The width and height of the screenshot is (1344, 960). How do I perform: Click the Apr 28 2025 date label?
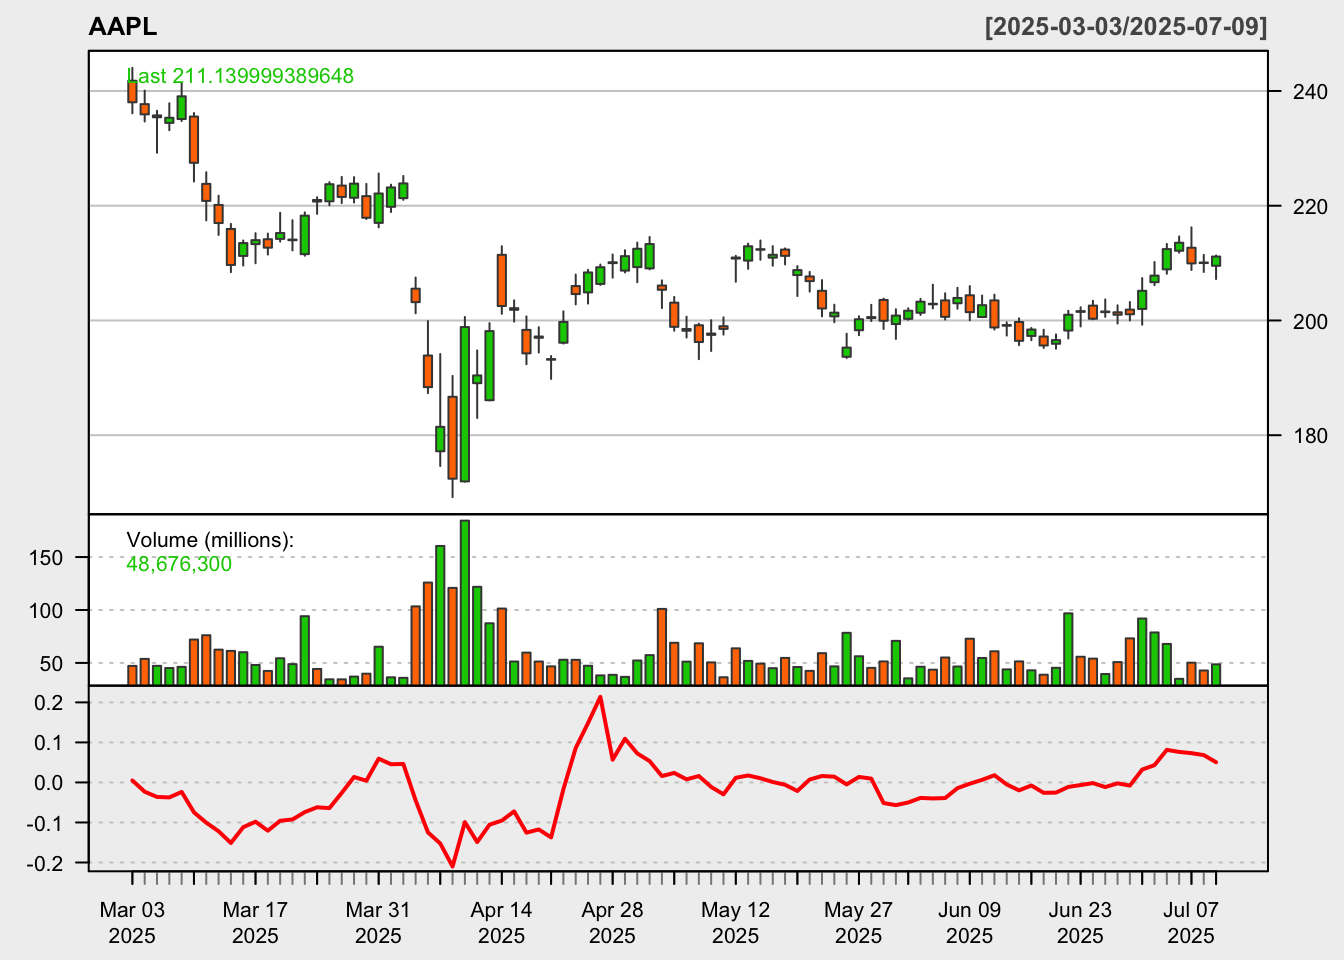pyautogui.click(x=612, y=923)
